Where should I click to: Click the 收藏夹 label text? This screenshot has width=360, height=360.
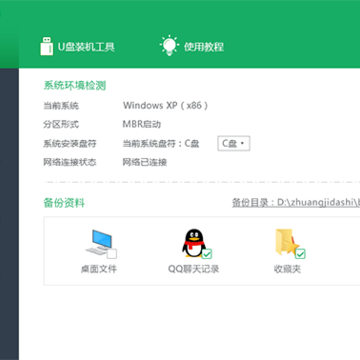287,269
